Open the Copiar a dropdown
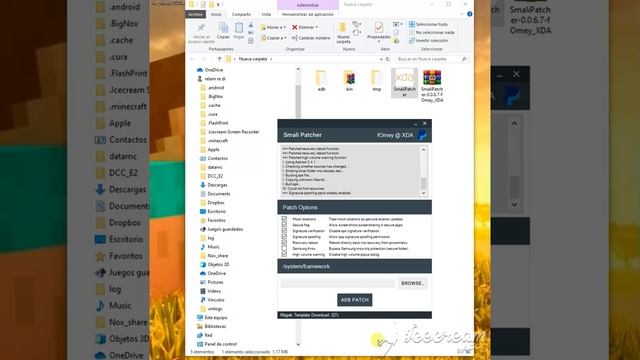This screenshot has width=640, height=360. 273,38
